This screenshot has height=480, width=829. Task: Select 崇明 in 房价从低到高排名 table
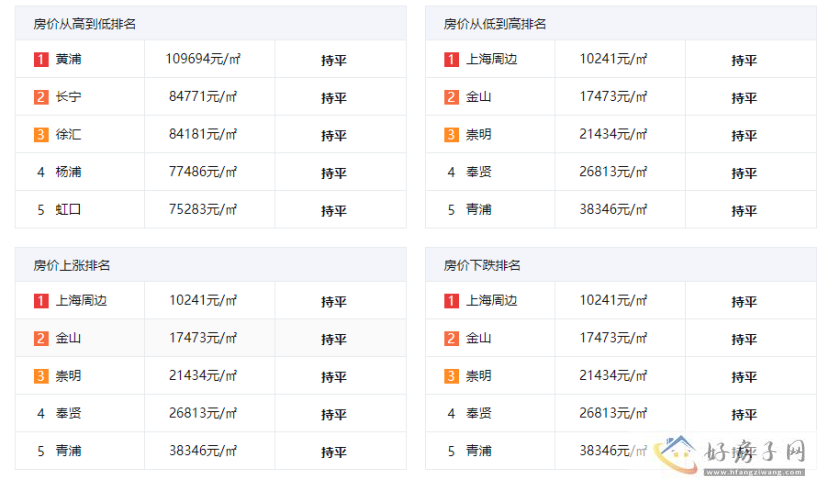[x=478, y=134]
